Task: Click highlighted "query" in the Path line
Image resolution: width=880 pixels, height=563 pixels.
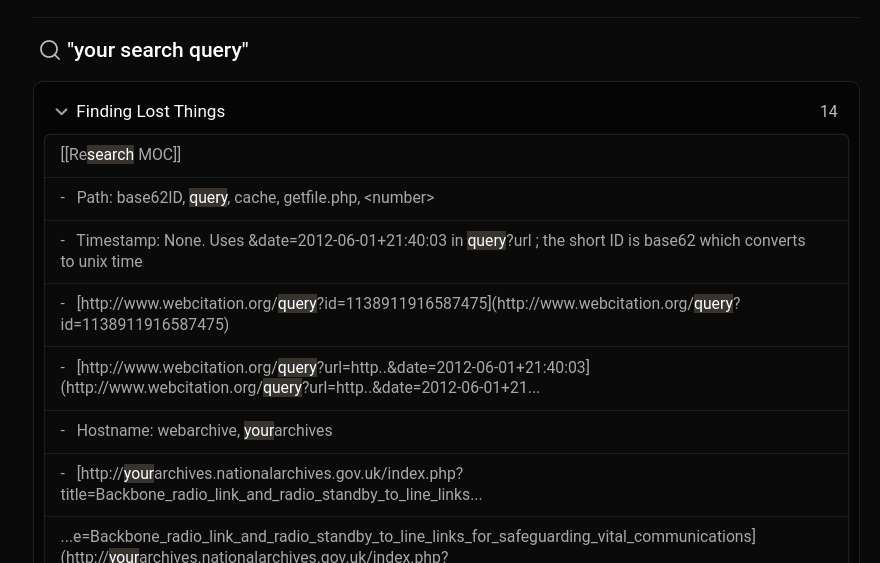Action: (x=208, y=198)
